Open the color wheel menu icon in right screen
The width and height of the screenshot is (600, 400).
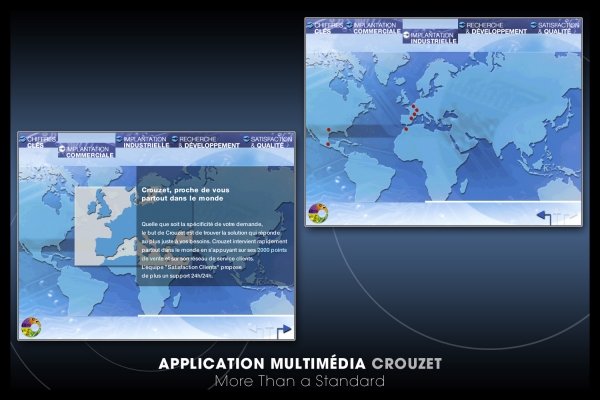(x=318, y=212)
